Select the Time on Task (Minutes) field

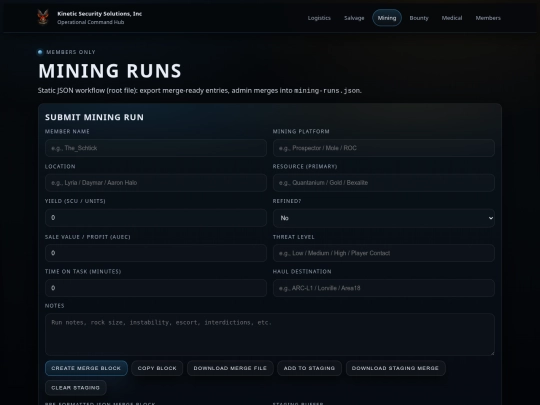(x=156, y=288)
